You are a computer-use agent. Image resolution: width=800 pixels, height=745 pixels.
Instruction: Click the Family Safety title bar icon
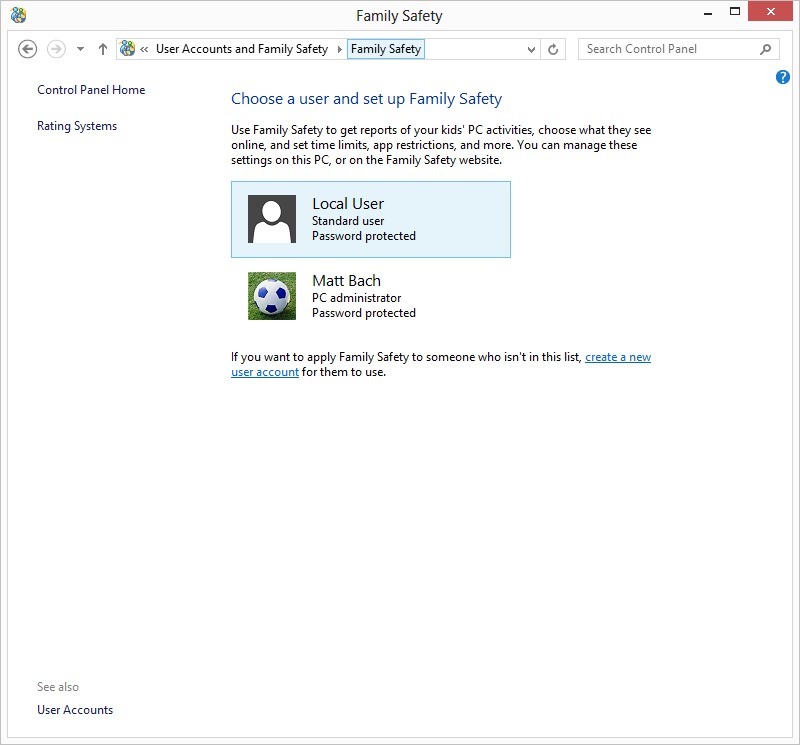coord(18,15)
